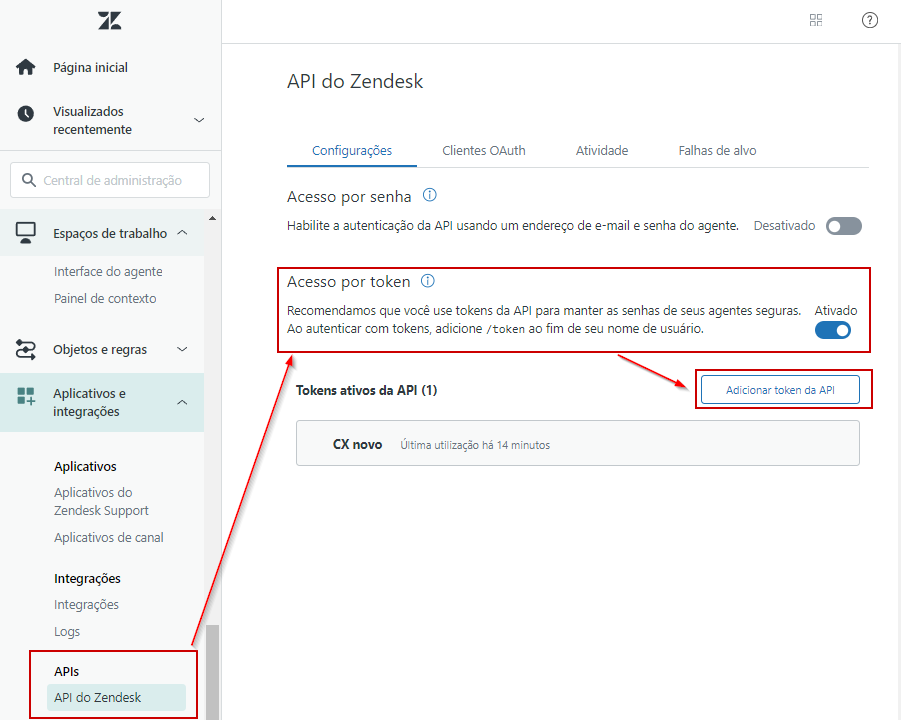Switch to the Falhas de alvo tab
The width and height of the screenshot is (901, 720).
click(717, 151)
